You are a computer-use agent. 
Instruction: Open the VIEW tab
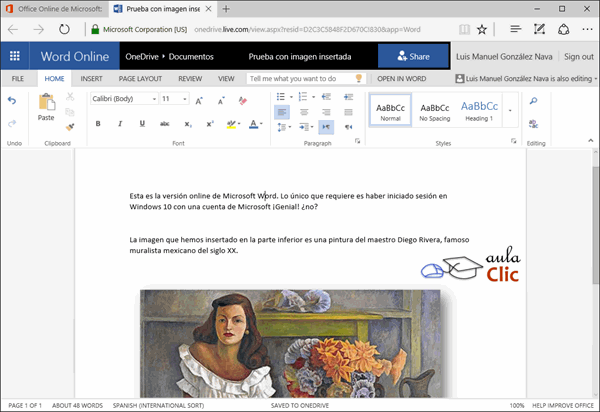[226, 79]
